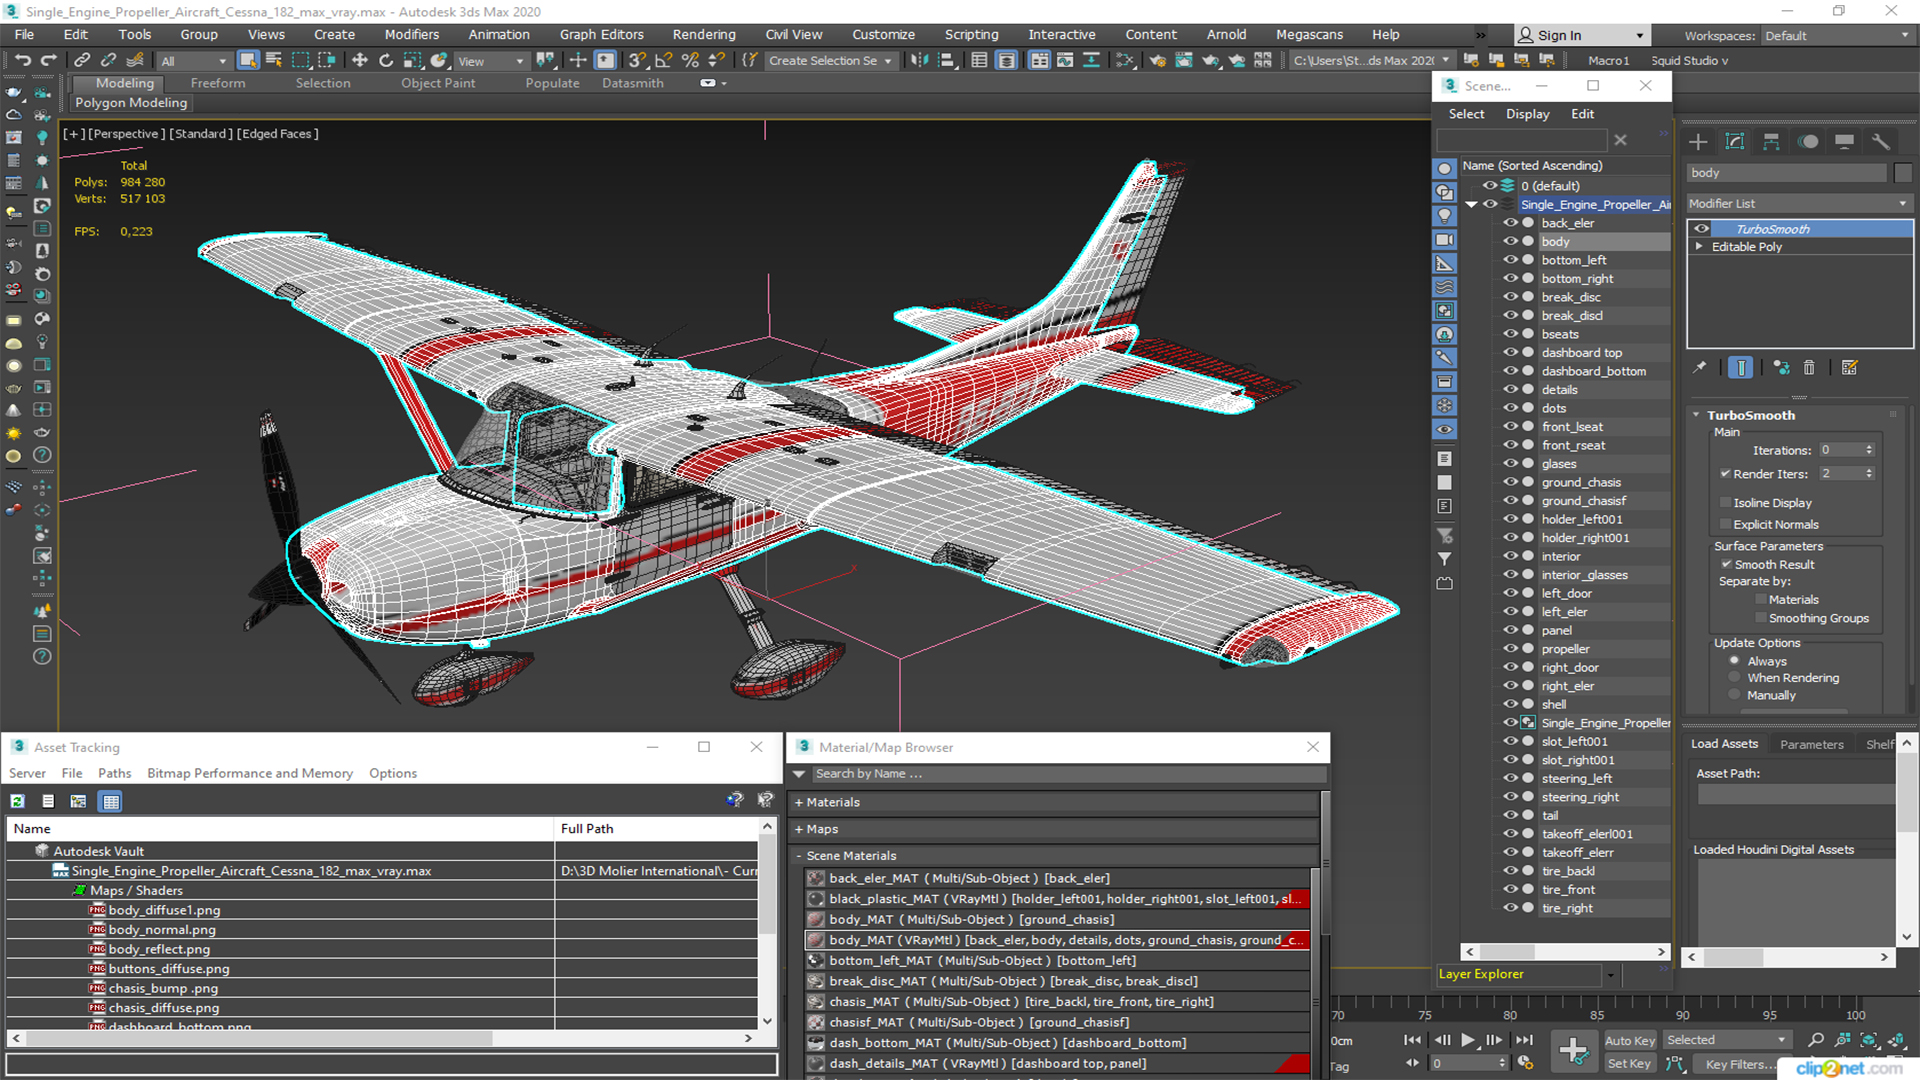1920x1080 pixels.
Task: Click the Auto Key button
Action: pyautogui.click(x=1630, y=1041)
